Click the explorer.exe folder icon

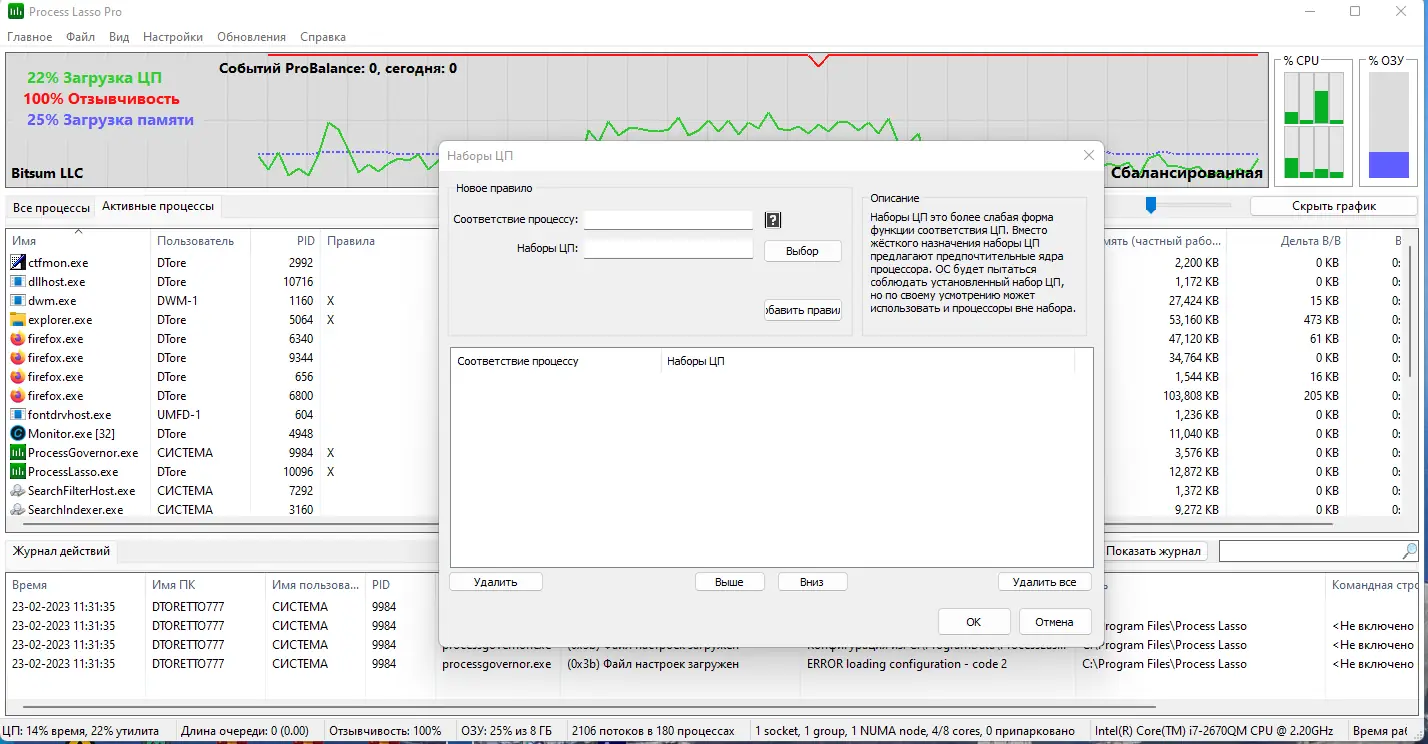(x=17, y=319)
